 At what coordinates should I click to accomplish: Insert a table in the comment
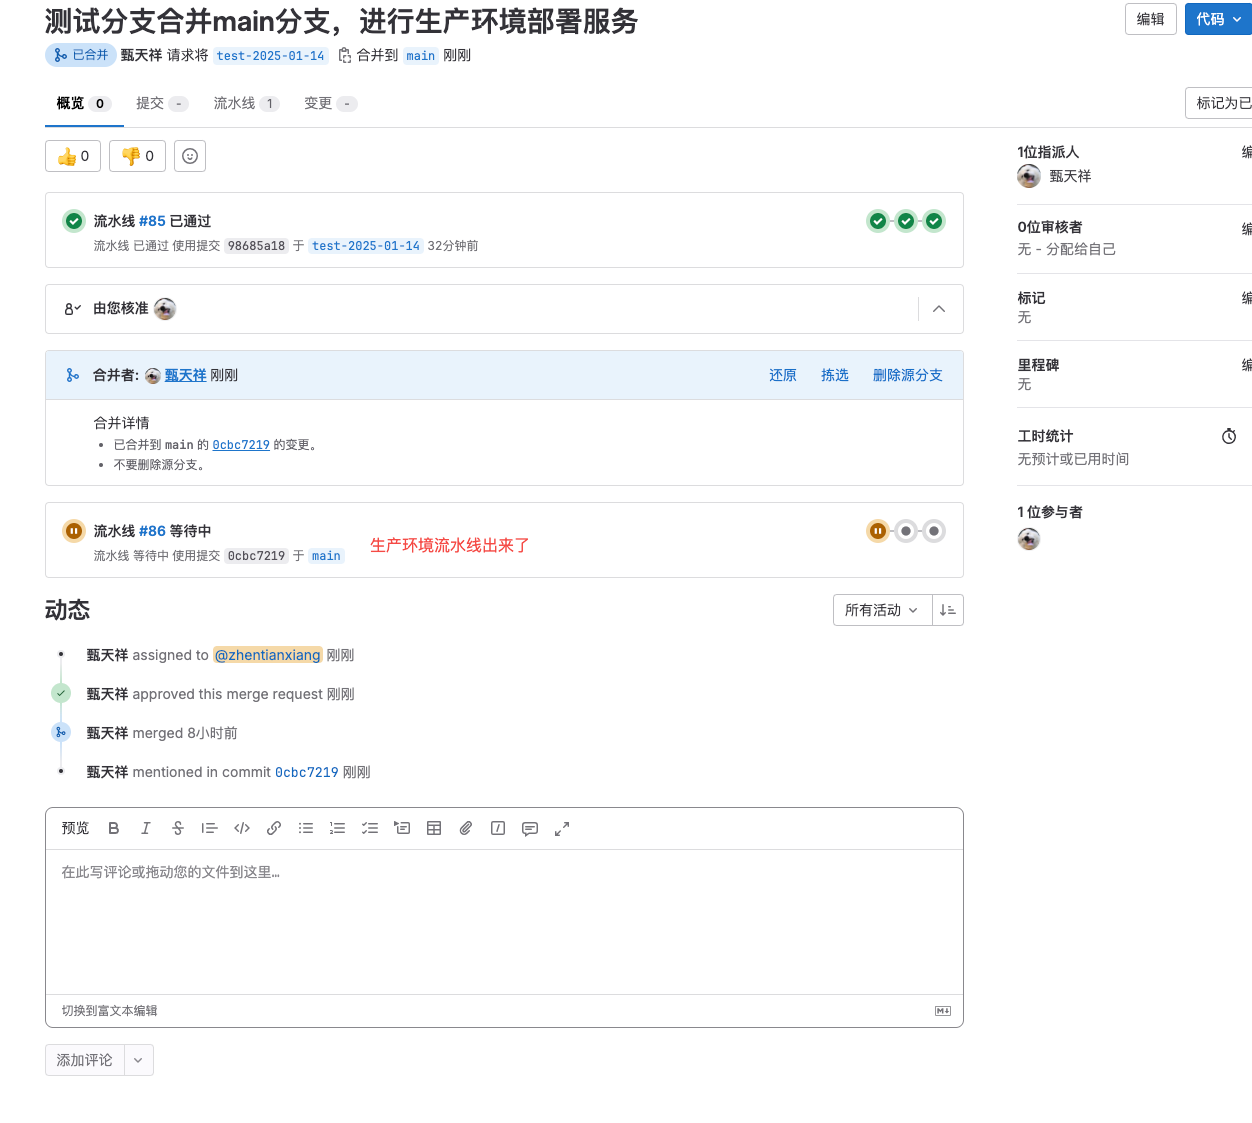[x=434, y=828]
